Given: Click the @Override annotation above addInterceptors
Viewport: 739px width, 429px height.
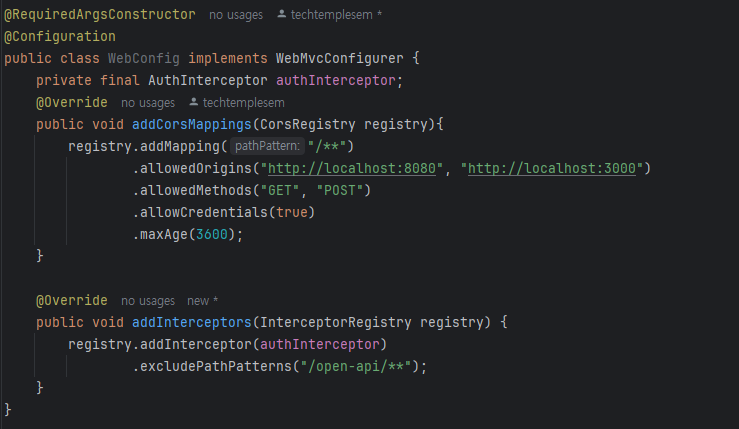Looking at the screenshot, I should [x=72, y=300].
